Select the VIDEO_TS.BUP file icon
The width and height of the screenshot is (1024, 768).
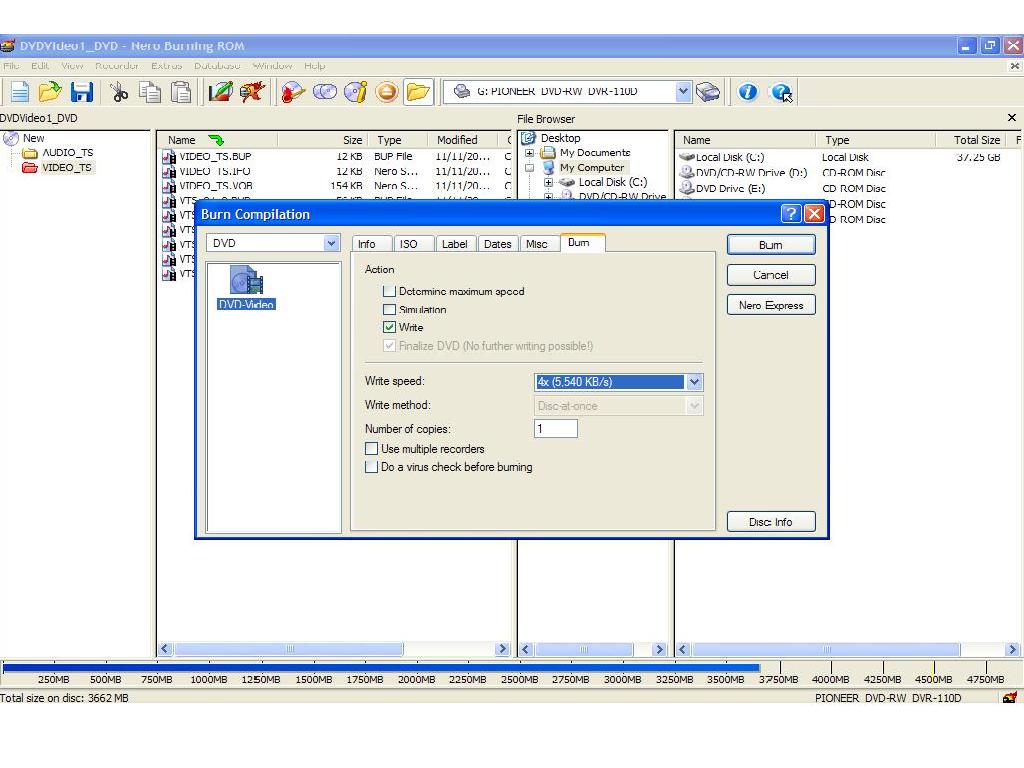pos(169,157)
